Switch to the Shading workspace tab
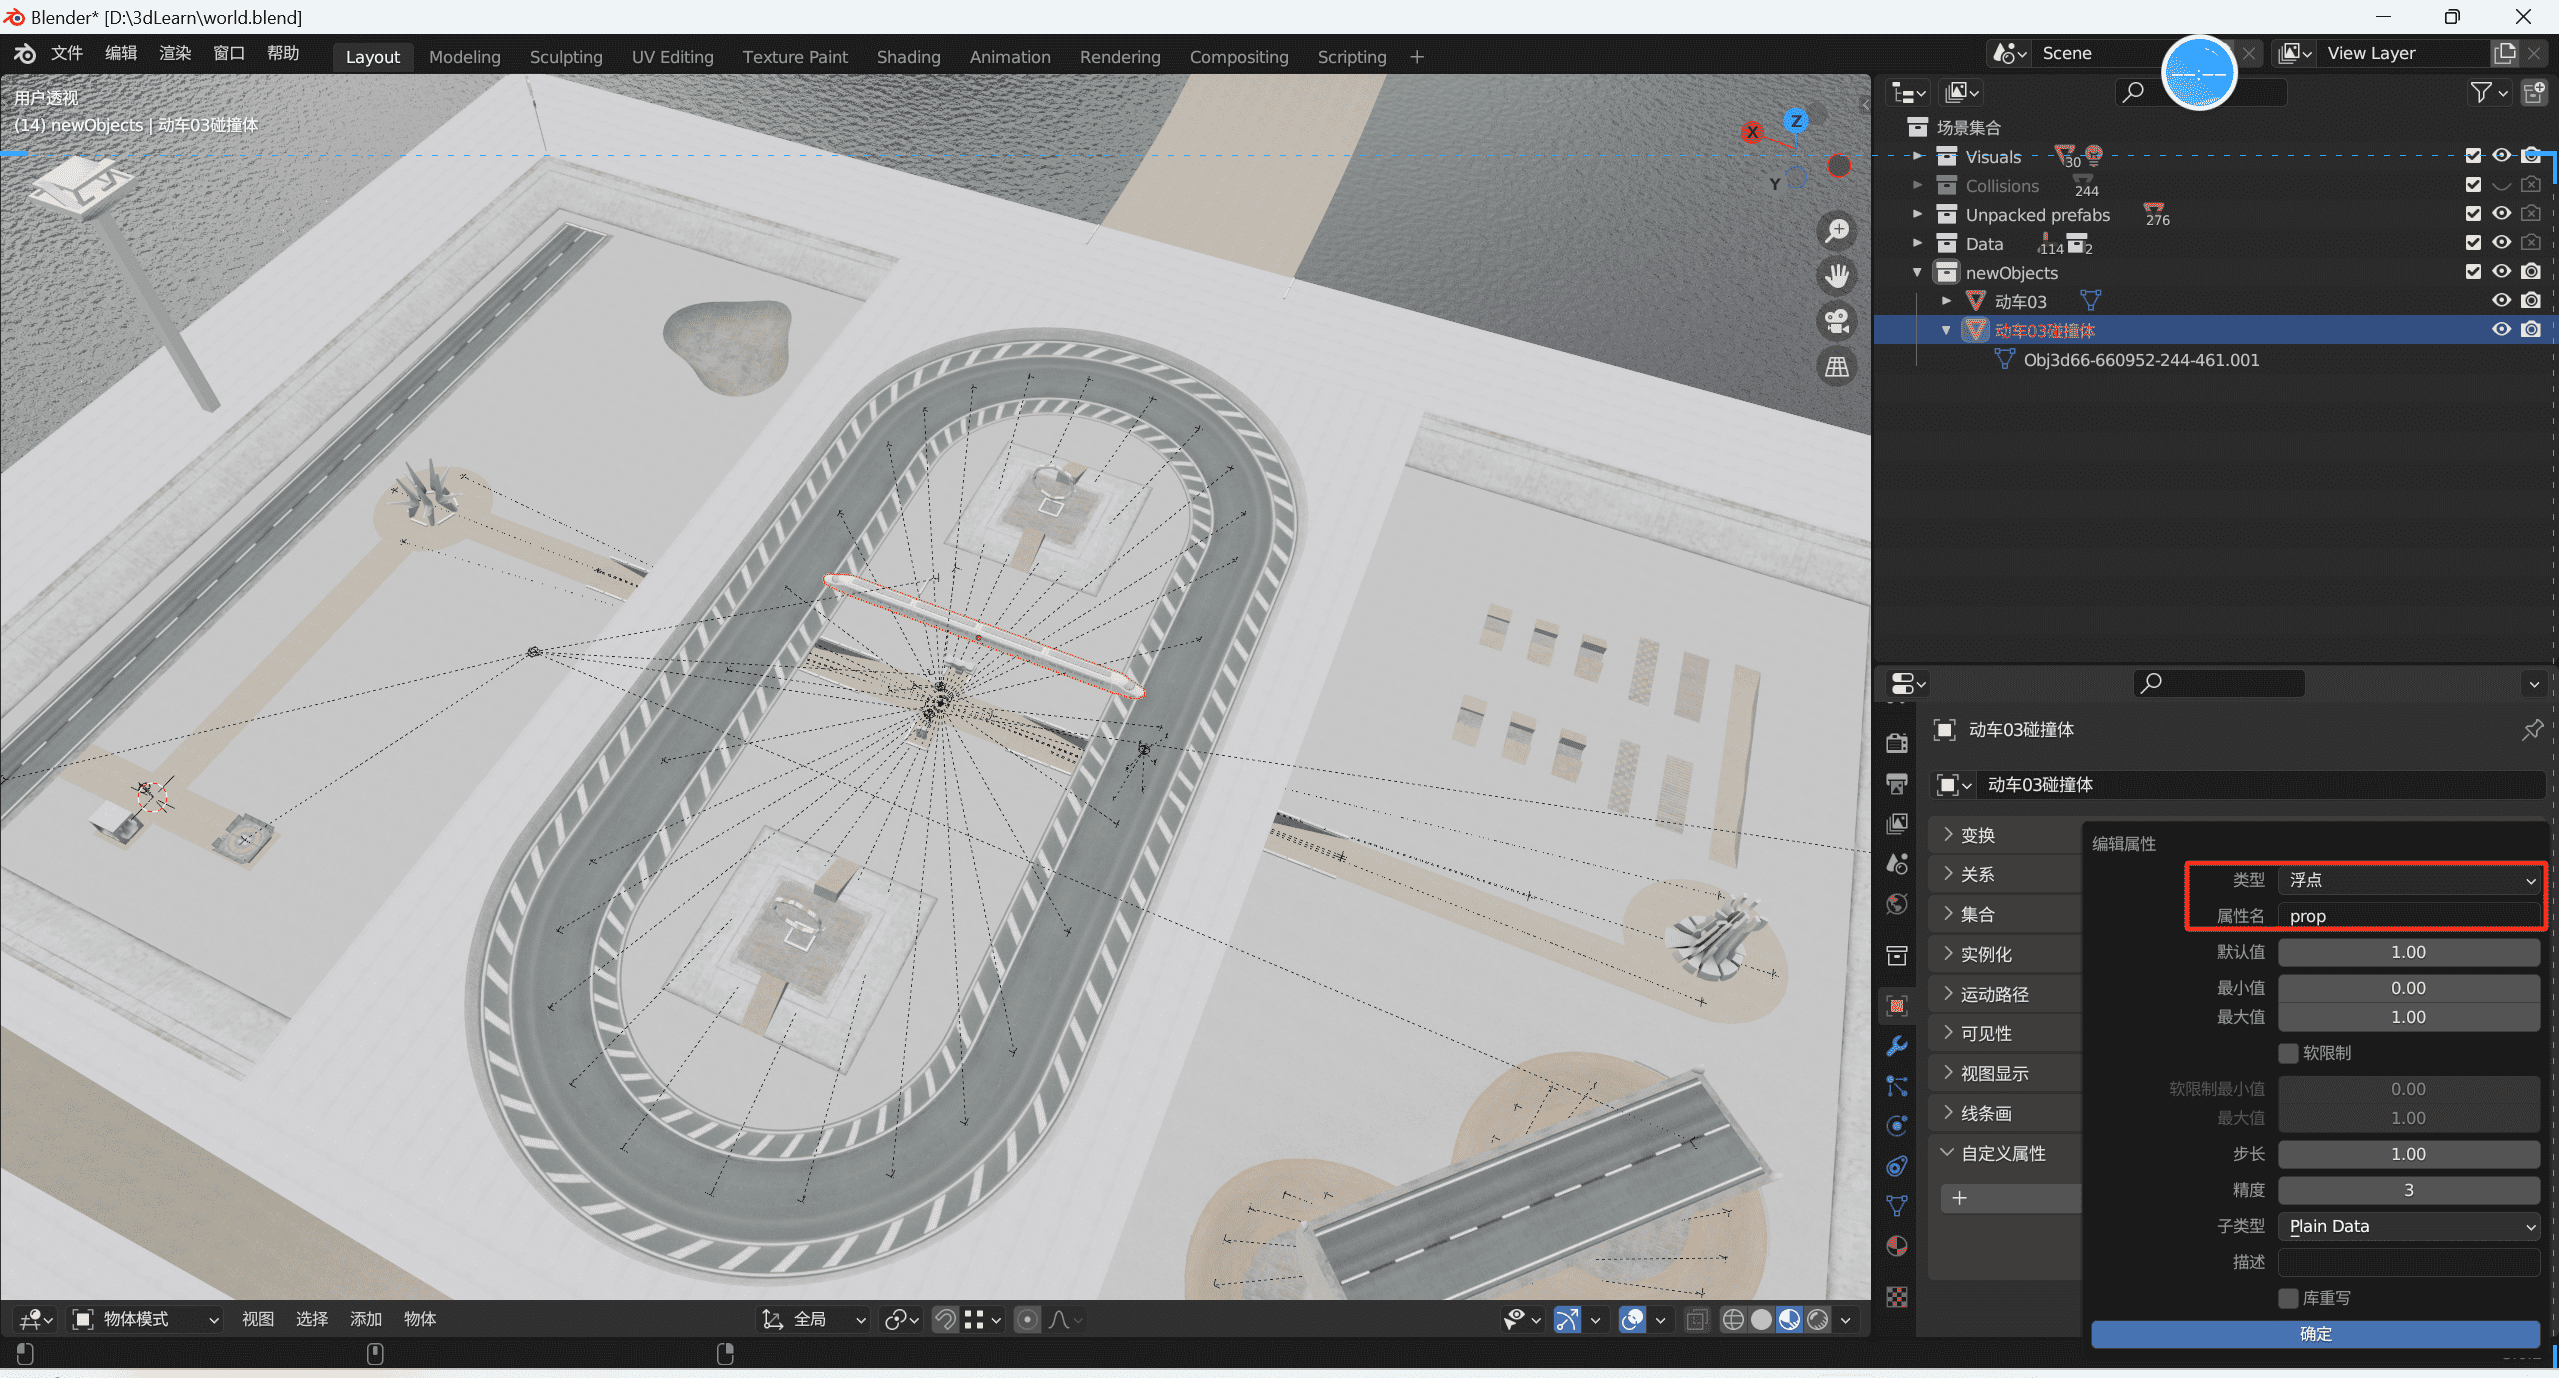Image resolution: width=2559 pixels, height=1378 pixels. [x=908, y=57]
